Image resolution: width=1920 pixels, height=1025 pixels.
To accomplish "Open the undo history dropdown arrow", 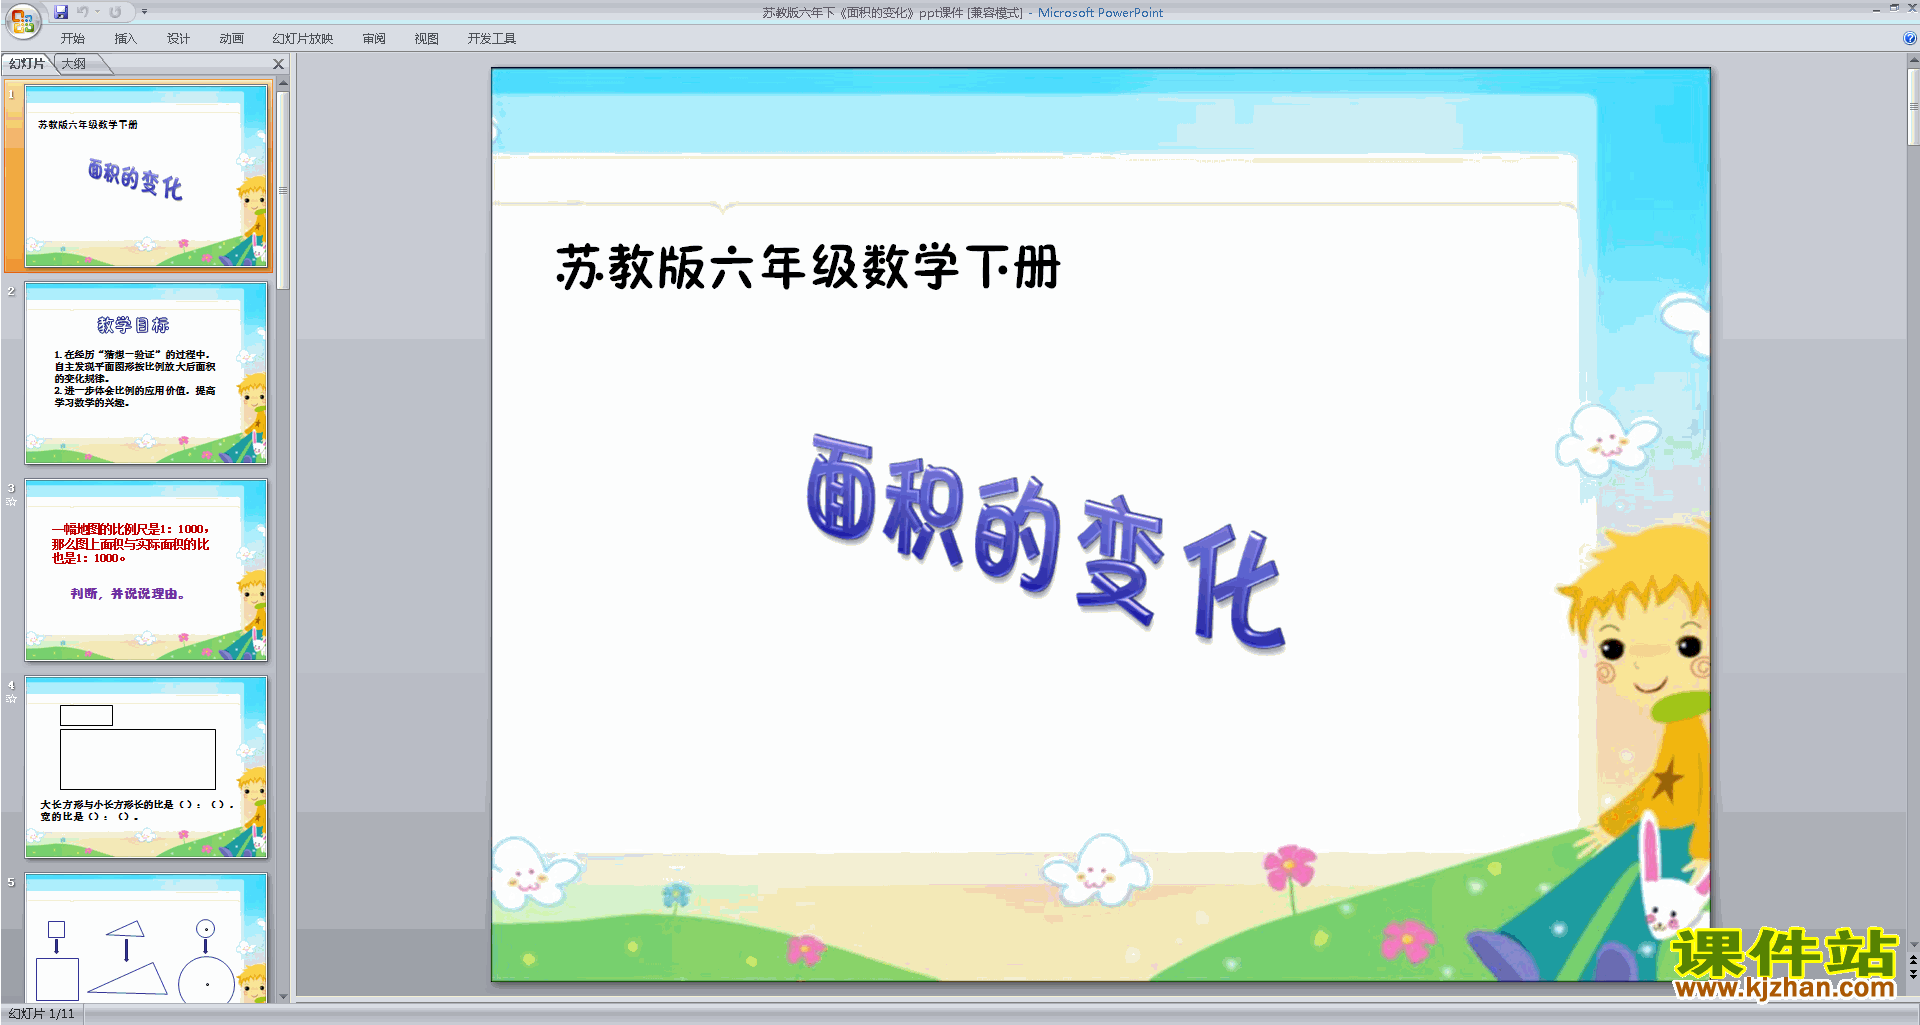I will point(97,12).
